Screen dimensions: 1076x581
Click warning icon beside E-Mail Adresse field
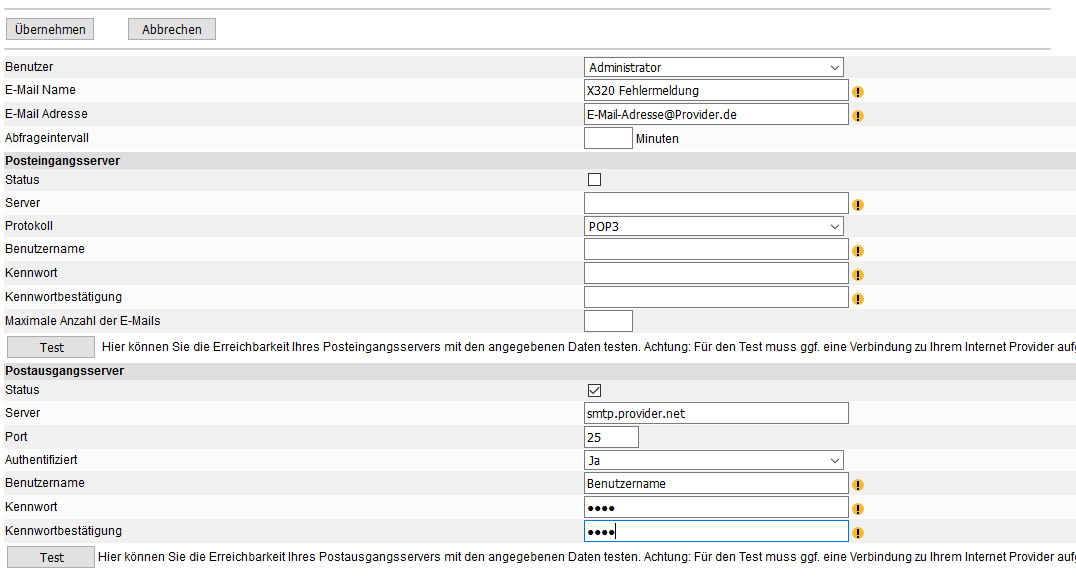click(857, 116)
